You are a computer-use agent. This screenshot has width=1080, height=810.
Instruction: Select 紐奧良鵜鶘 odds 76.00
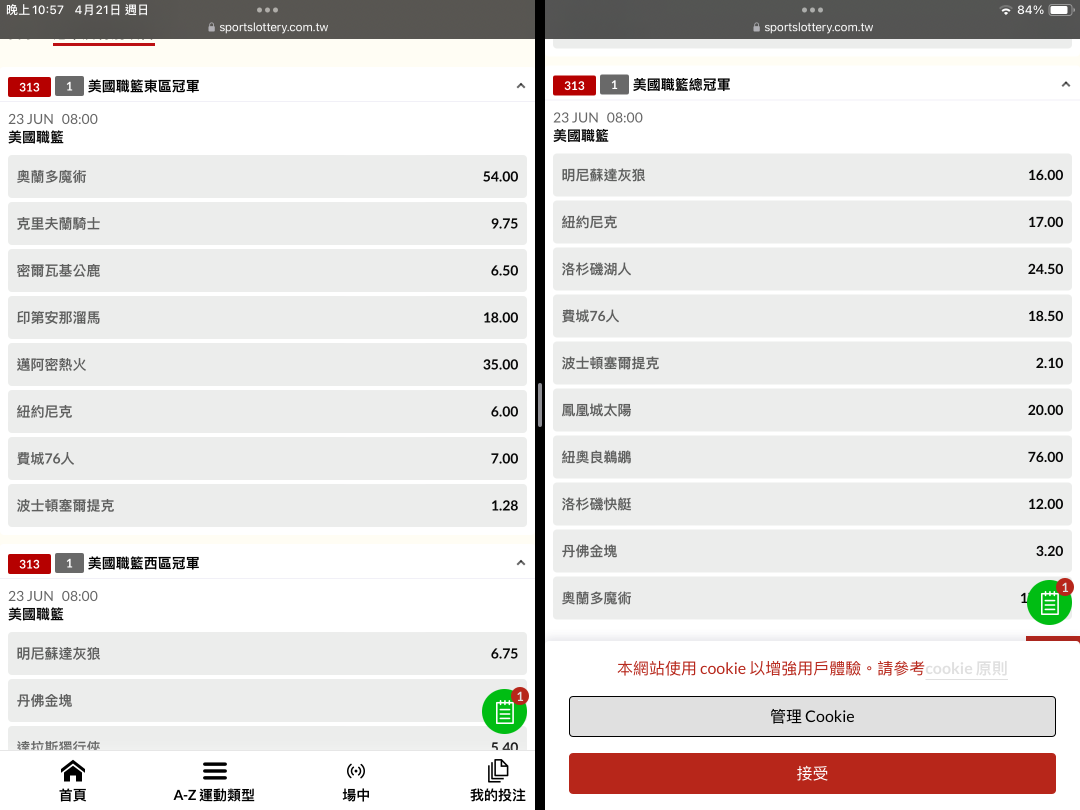click(x=812, y=457)
